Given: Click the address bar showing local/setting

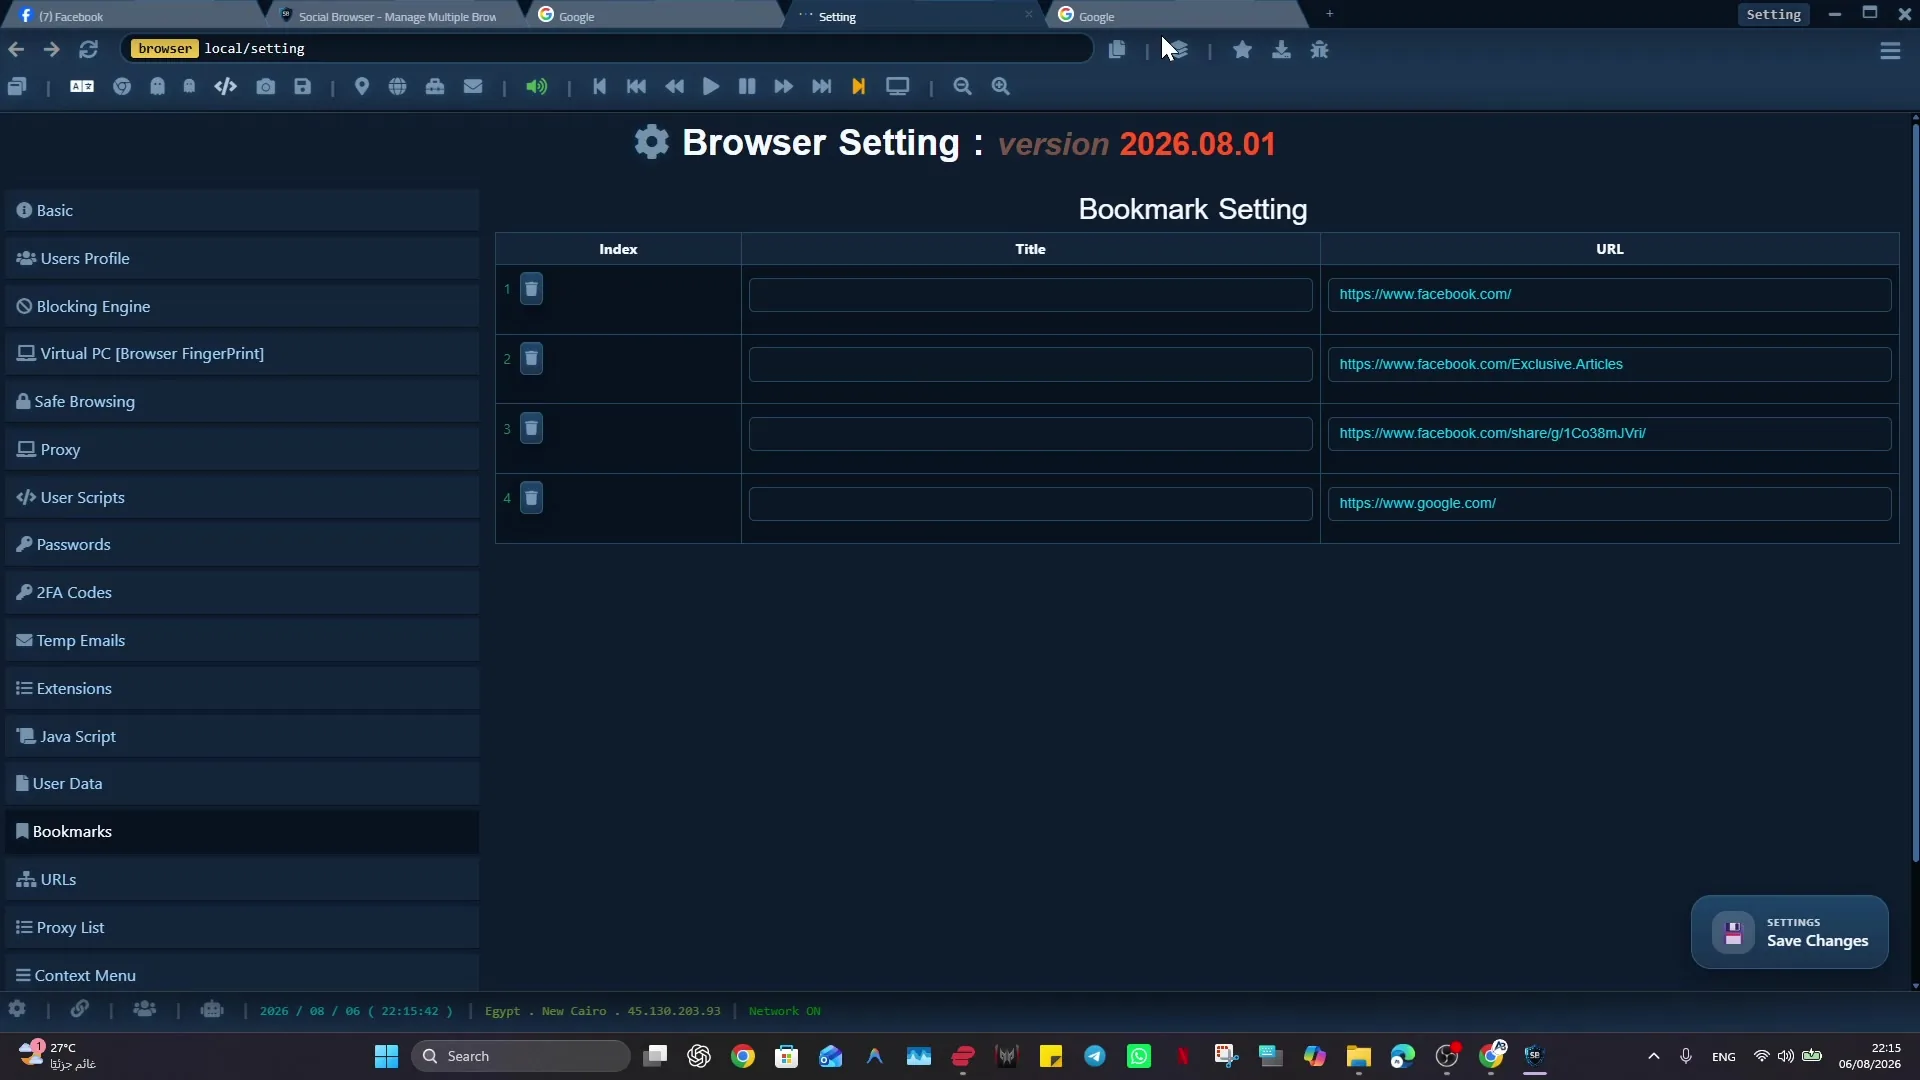Looking at the screenshot, I should (x=607, y=49).
